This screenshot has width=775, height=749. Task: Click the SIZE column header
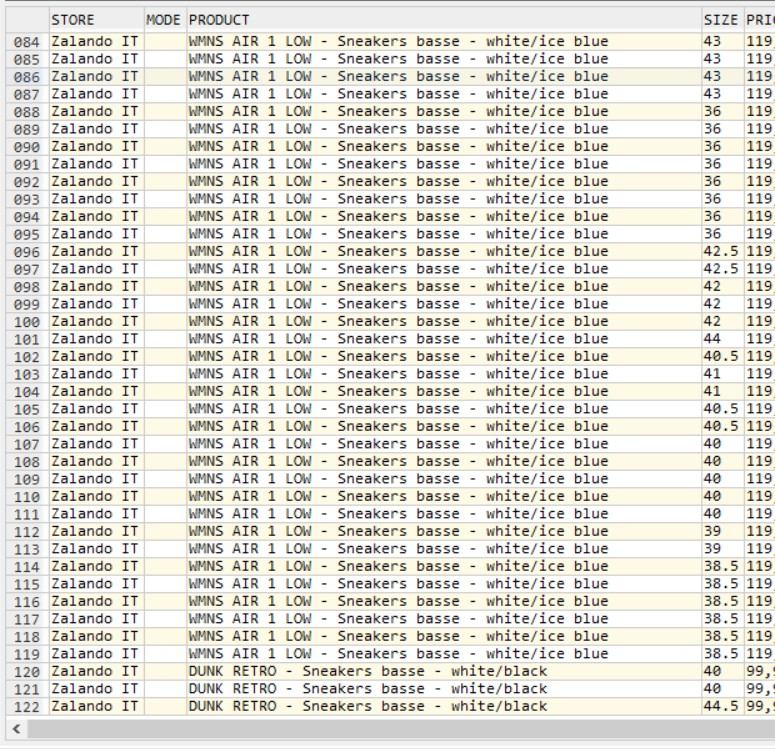coord(723,20)
